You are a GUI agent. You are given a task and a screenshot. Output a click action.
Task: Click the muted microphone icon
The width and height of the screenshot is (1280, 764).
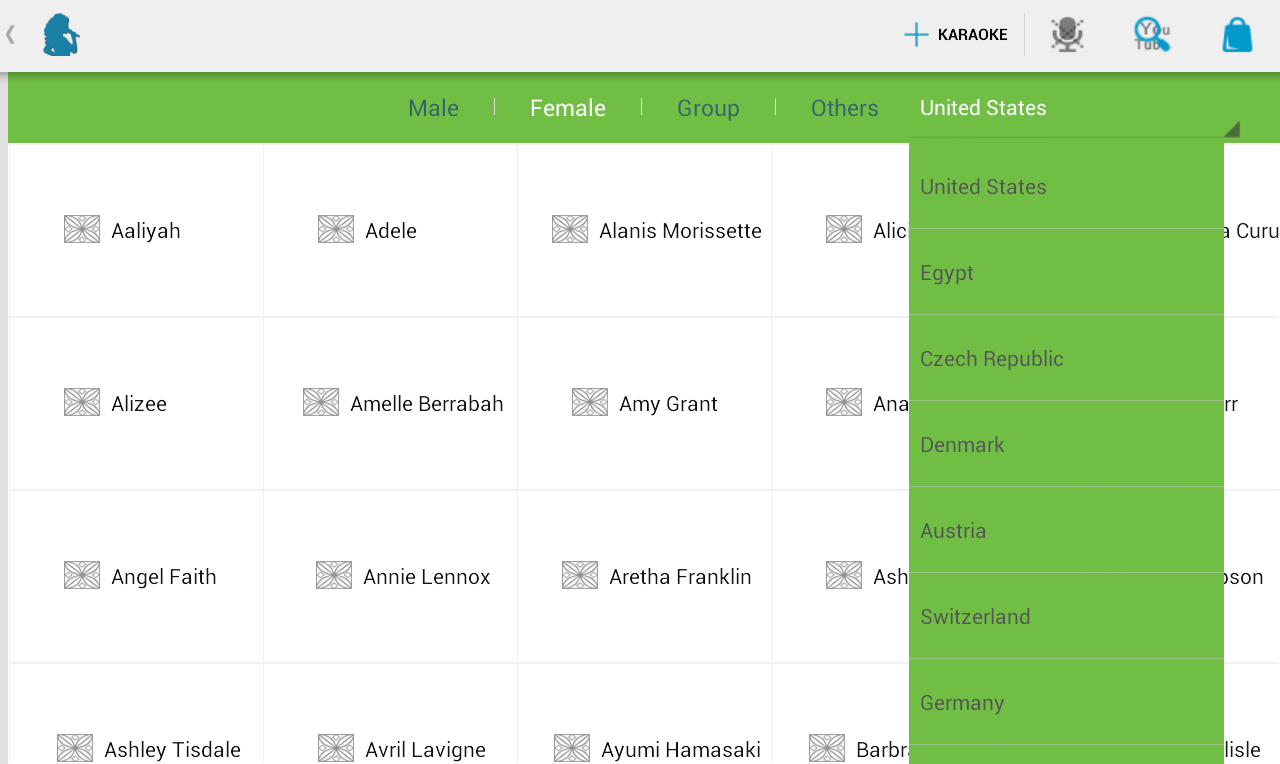tap(1067, 35)
